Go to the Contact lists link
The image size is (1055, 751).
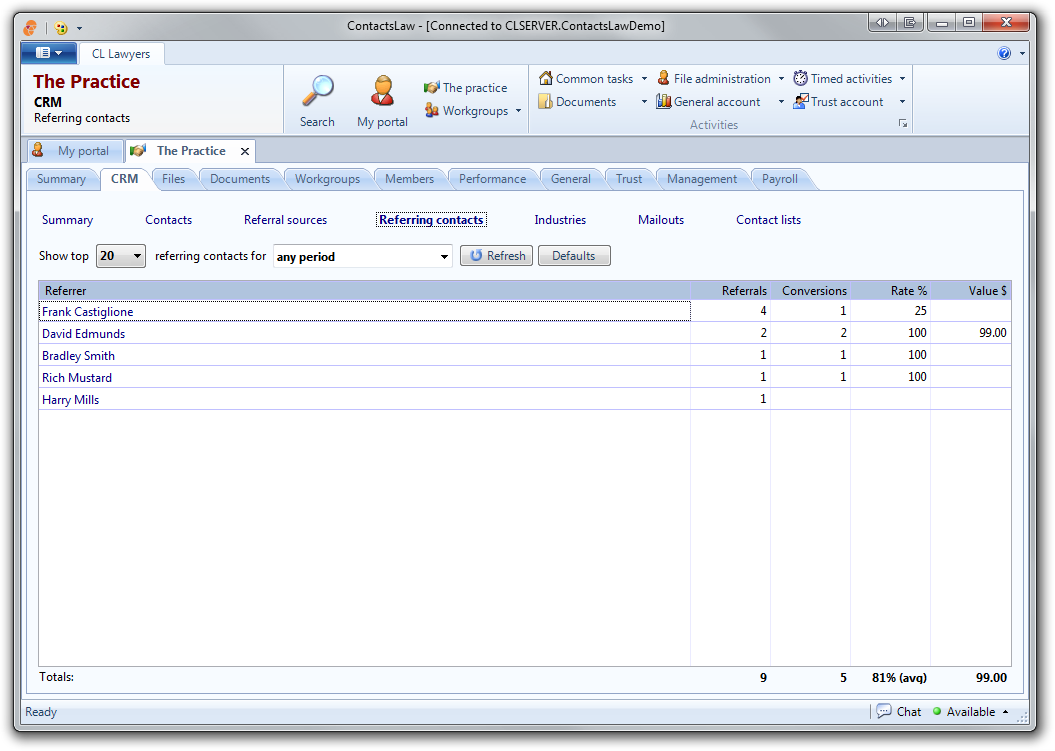pyautogui.click(x=768, y=220)
